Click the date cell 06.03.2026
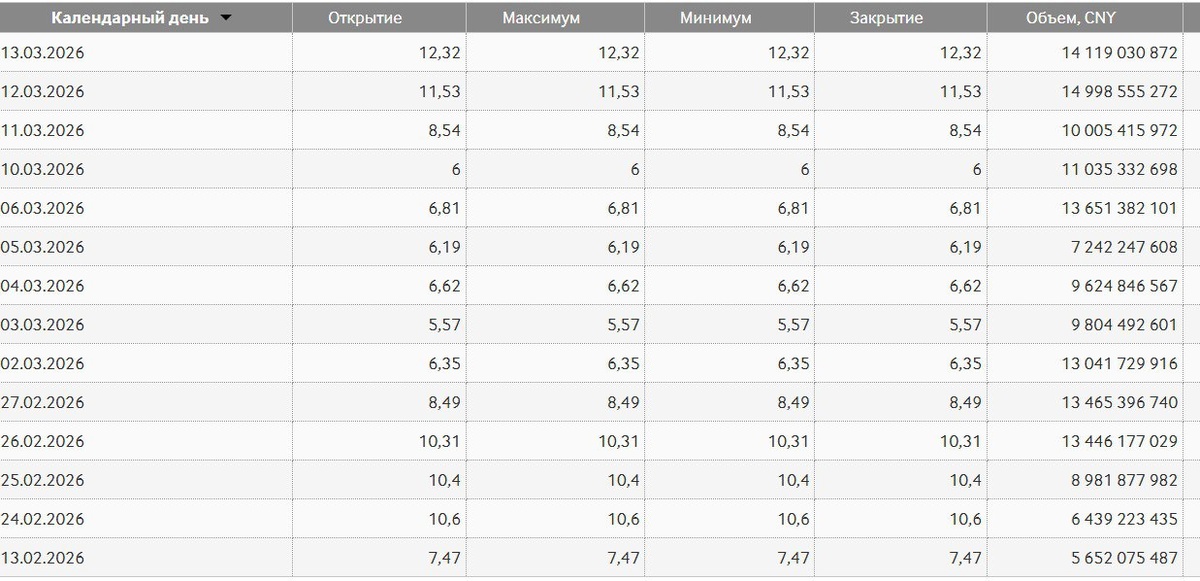 (x=42, y=209)
